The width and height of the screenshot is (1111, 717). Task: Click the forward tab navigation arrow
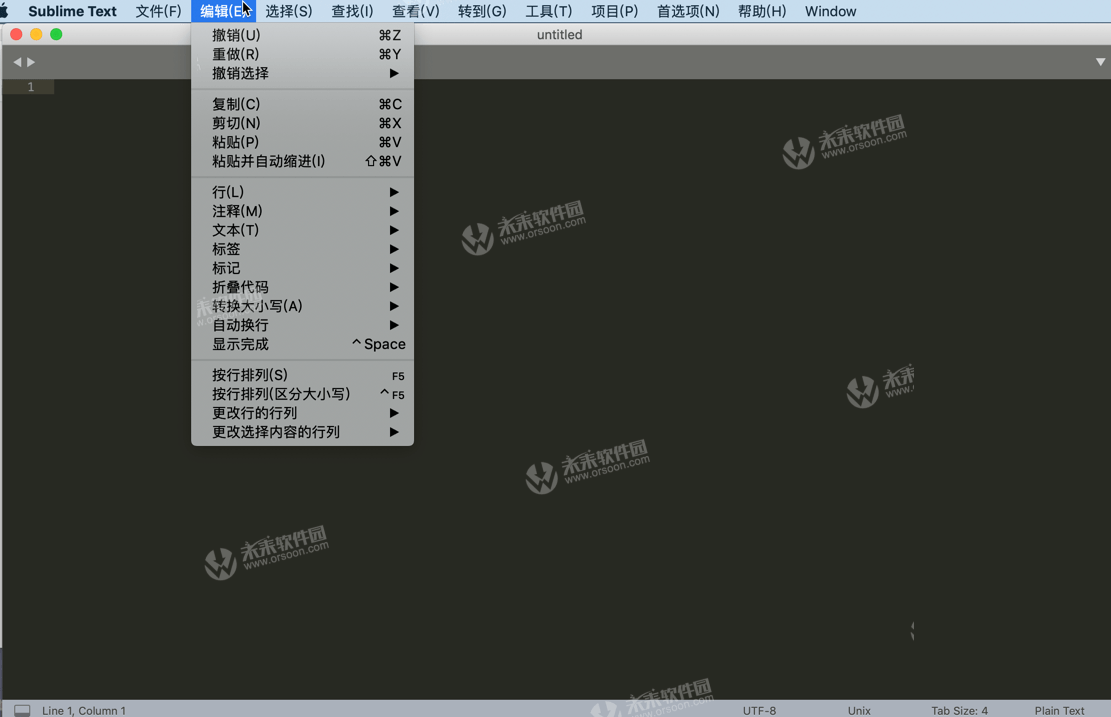coord(30,62)
